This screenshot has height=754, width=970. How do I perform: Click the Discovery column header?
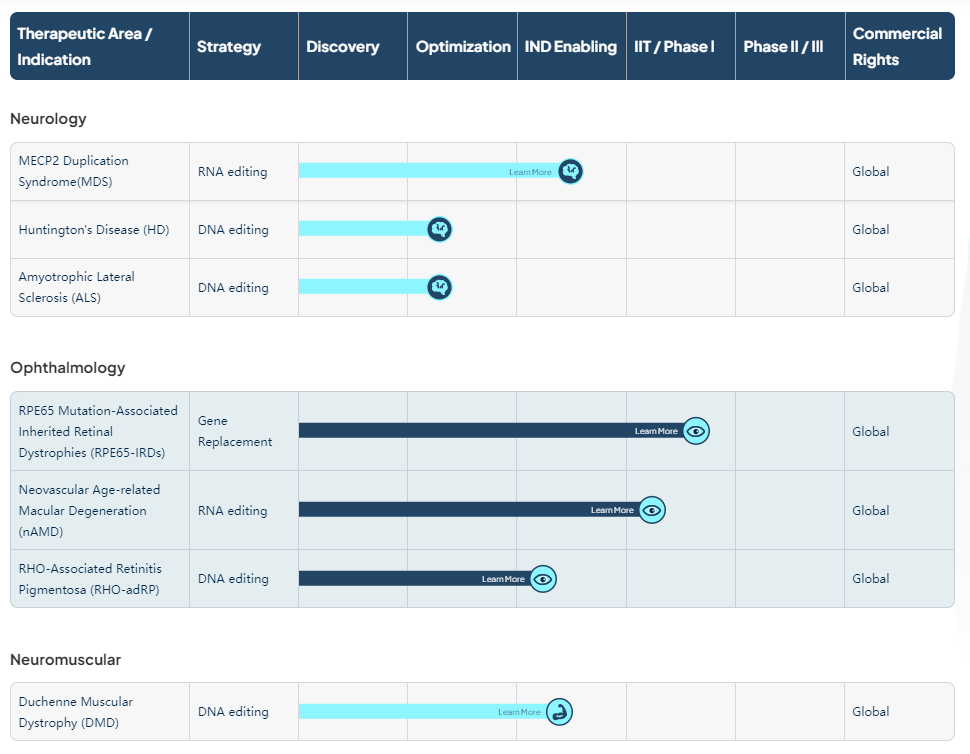(x=342, y=47)
